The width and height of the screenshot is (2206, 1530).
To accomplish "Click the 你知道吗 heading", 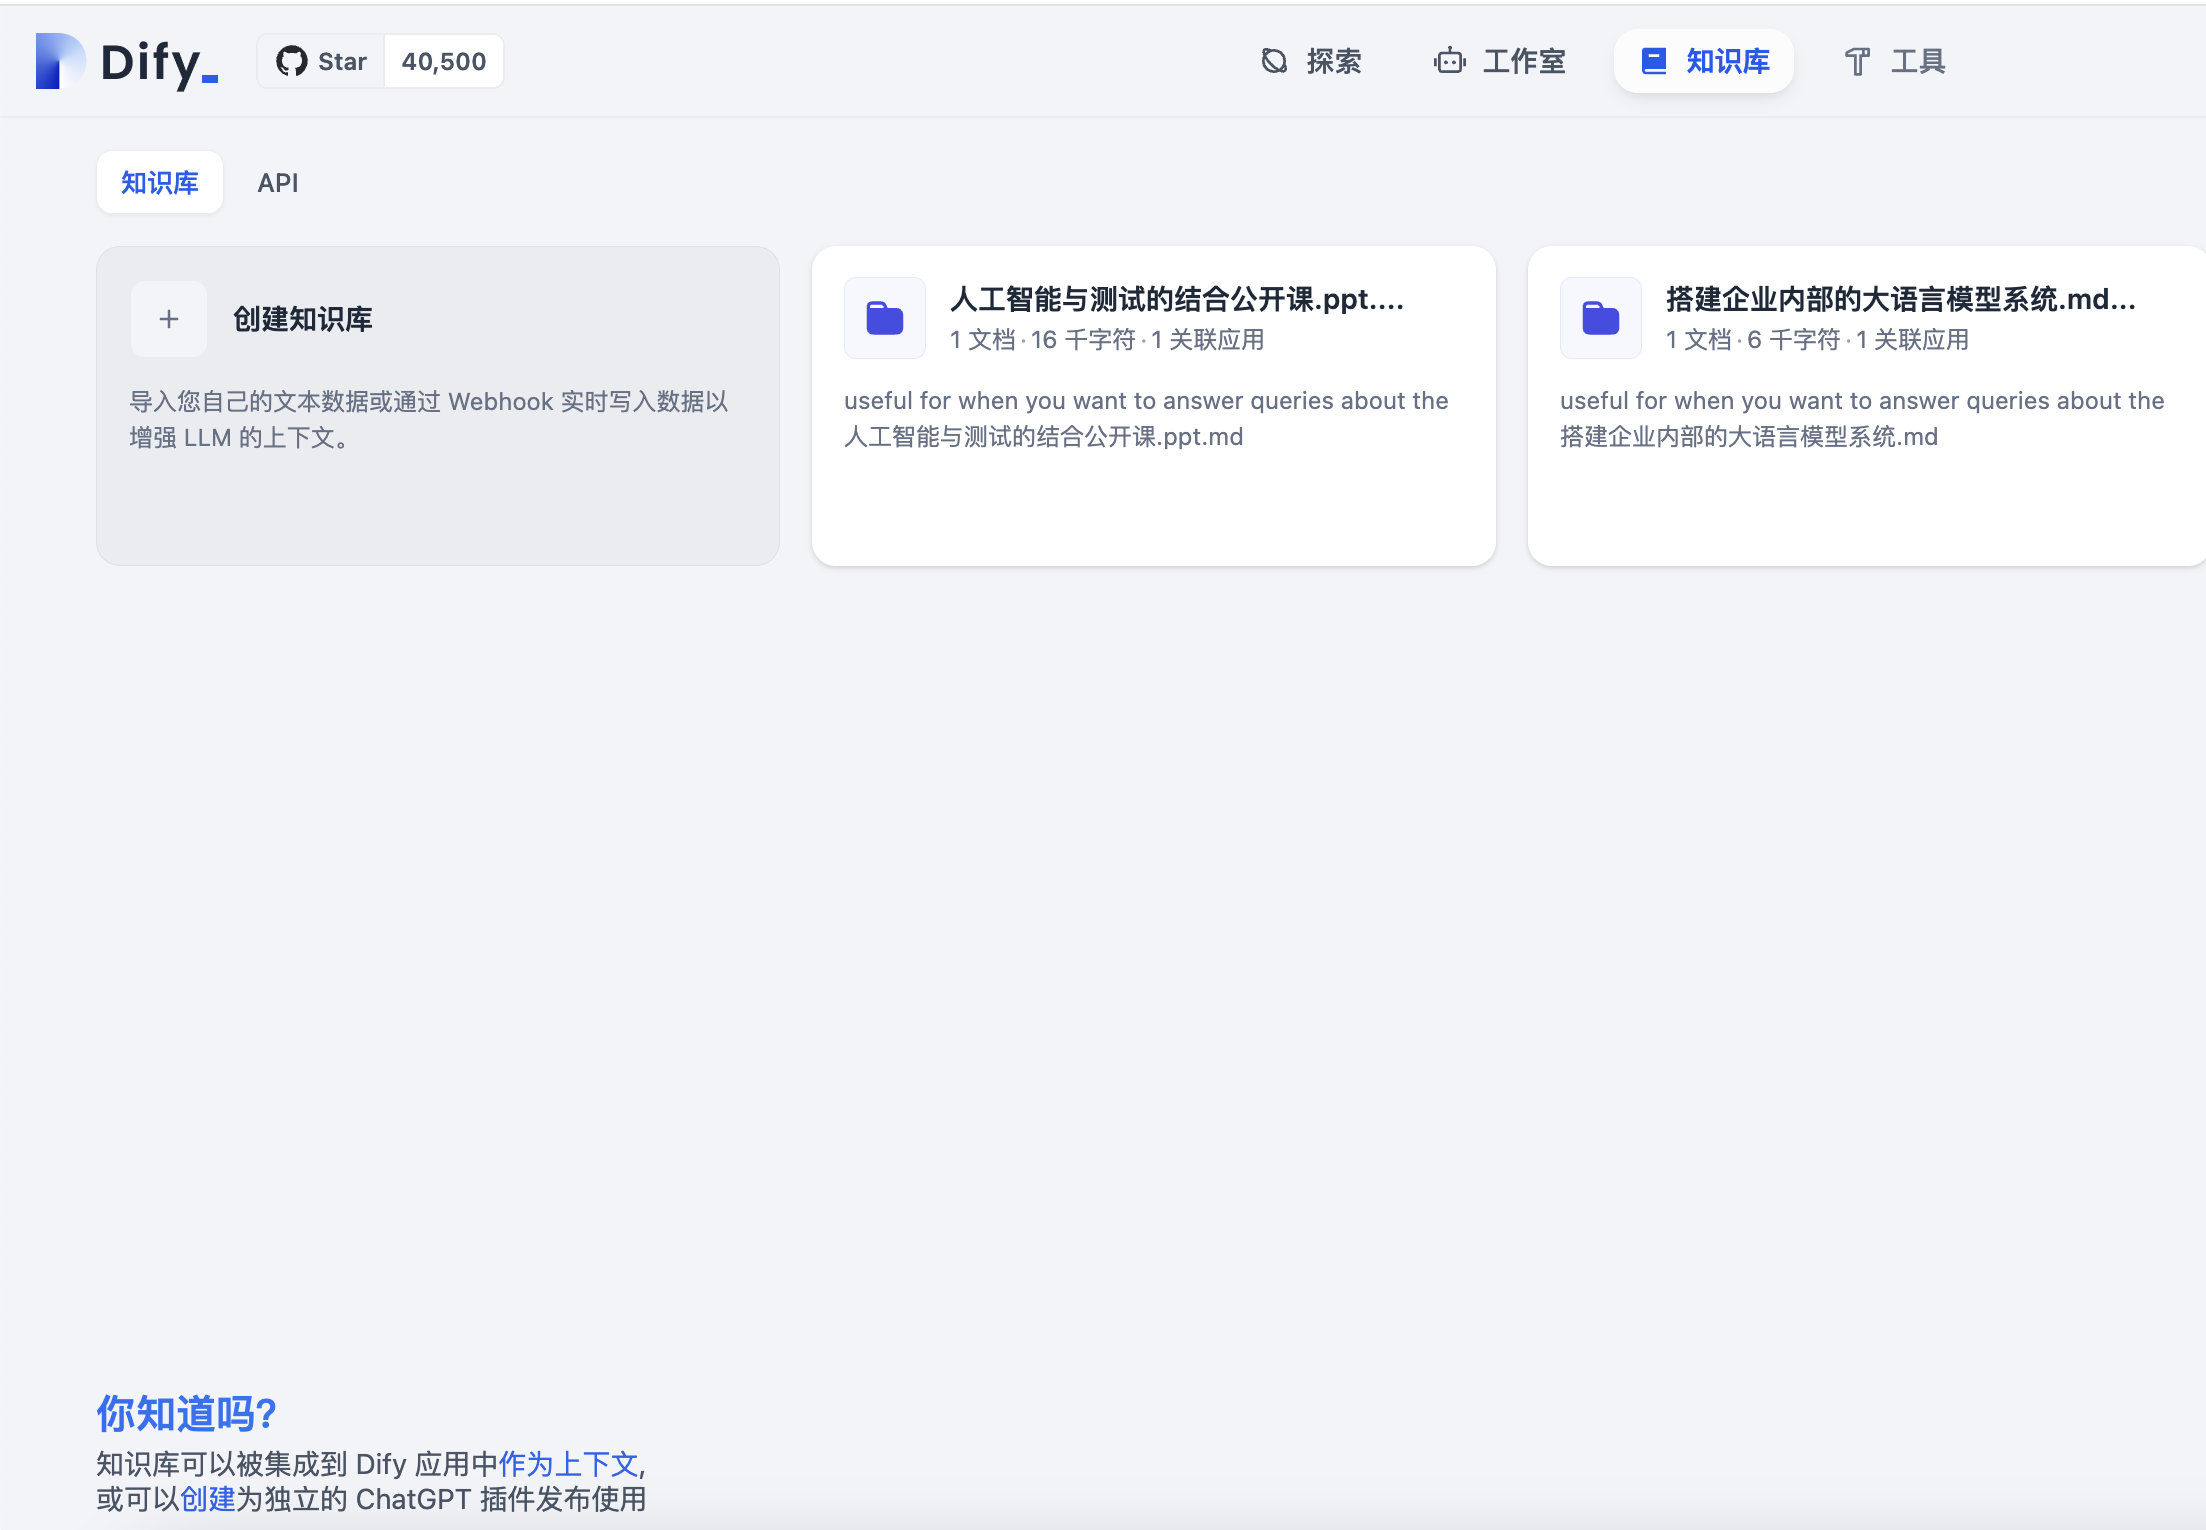I will tap(186, 1414).
